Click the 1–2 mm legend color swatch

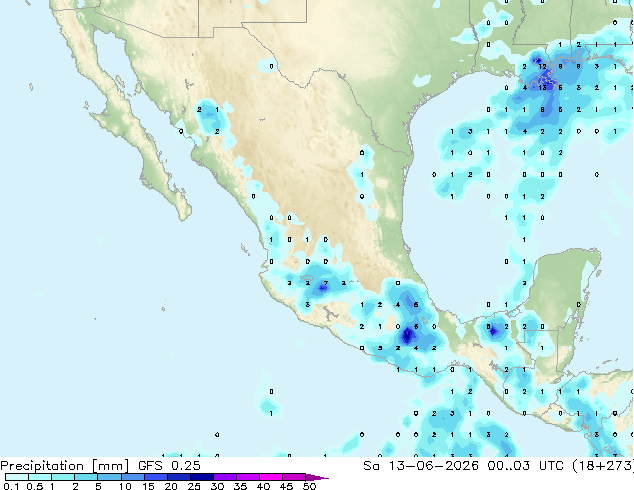click(x=63, y=477)
